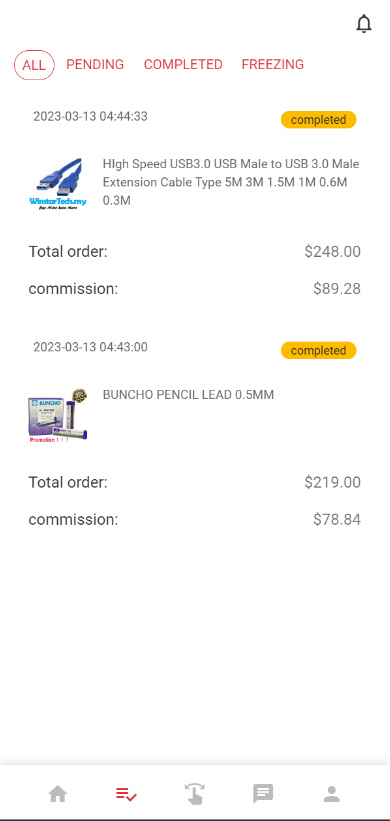Click the USB cable product thumbnail
This screenshot has width=390, height=821.
[58, 183]
